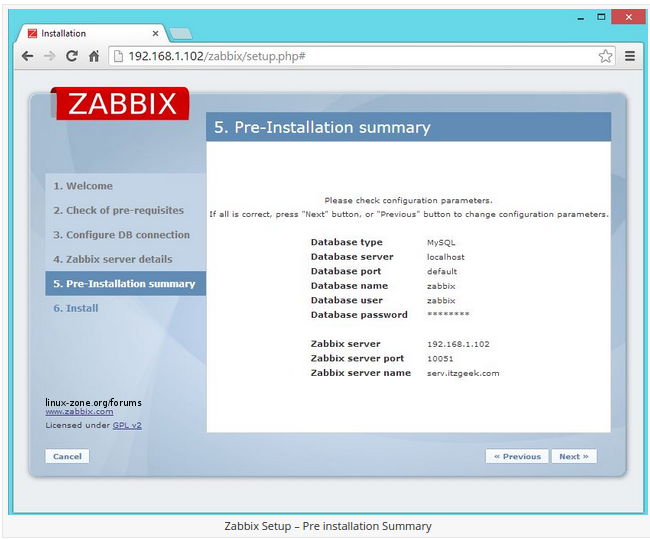650x539 pixels.
Task: Open Configure DB connection step
Action: tap(121, 235)
